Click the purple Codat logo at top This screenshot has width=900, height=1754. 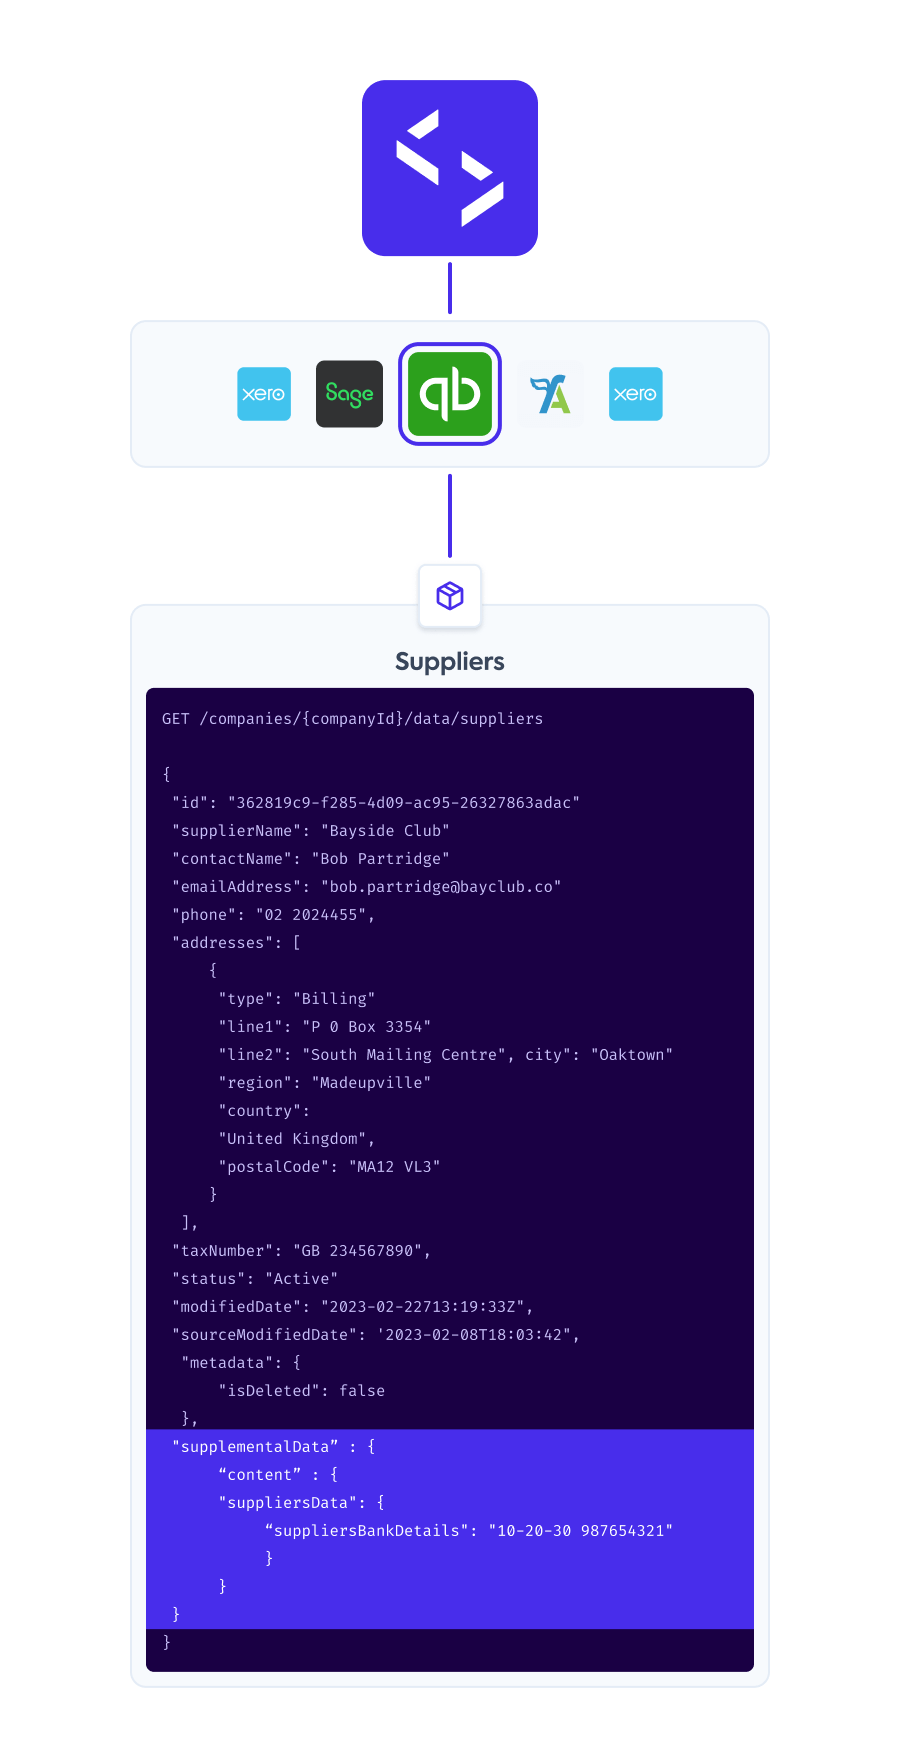coord(450,168)
